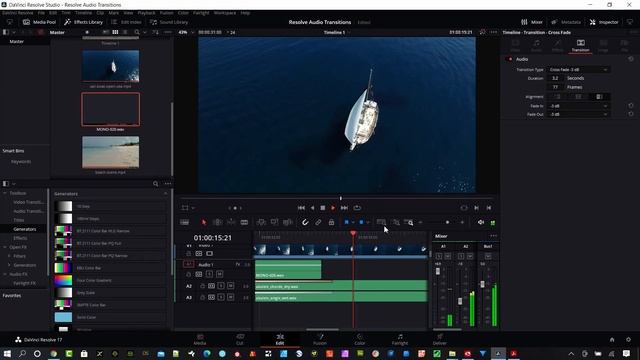The image size is (640, 360).
Task: Select Generators in the Toolbox tree
Action: click(x=25, y=229)
